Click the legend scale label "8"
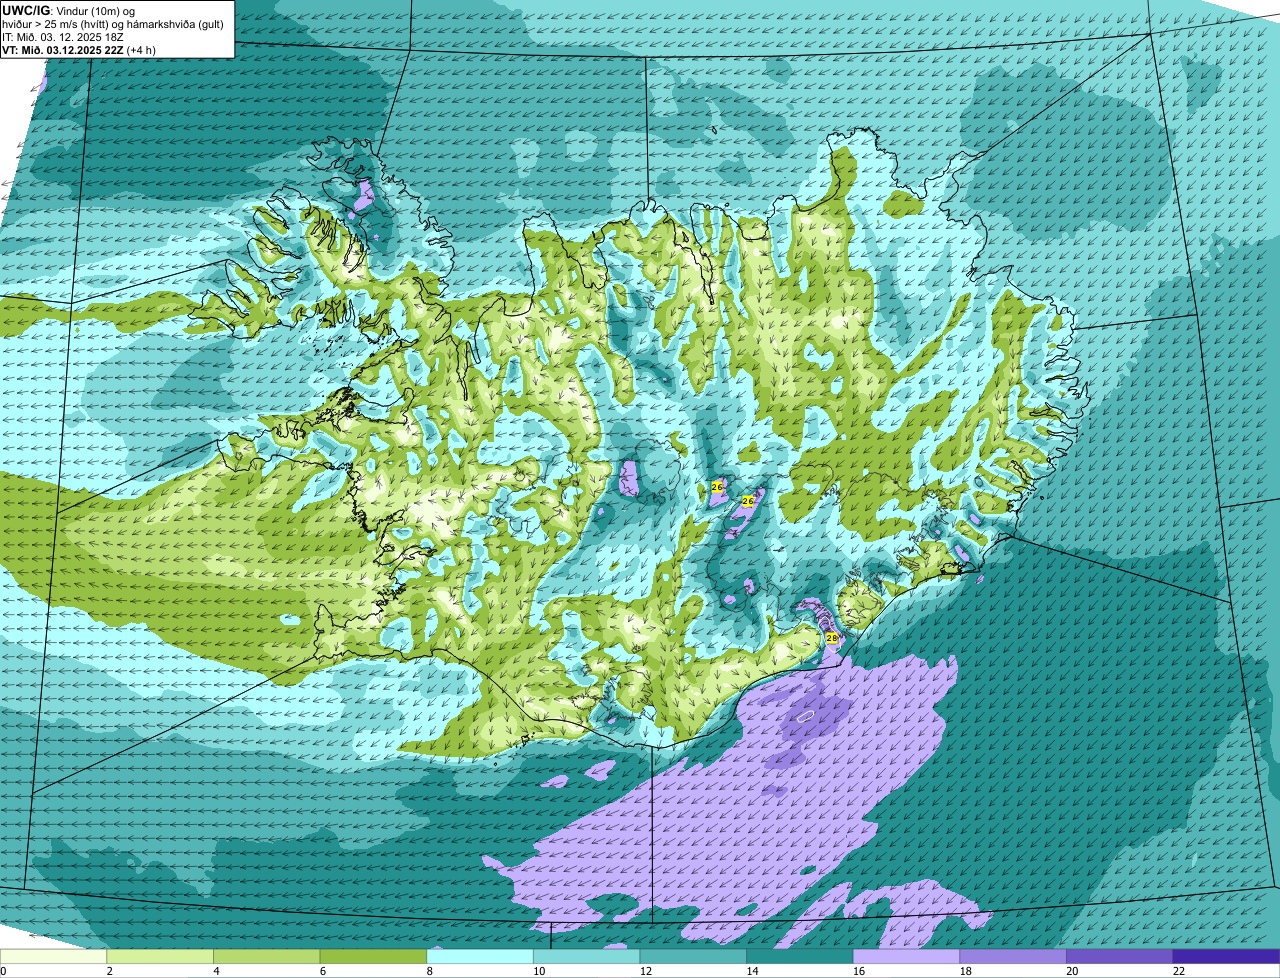The height and width of the screenshot is (978, 1280). pyautogui.click(x=429, y=971)
